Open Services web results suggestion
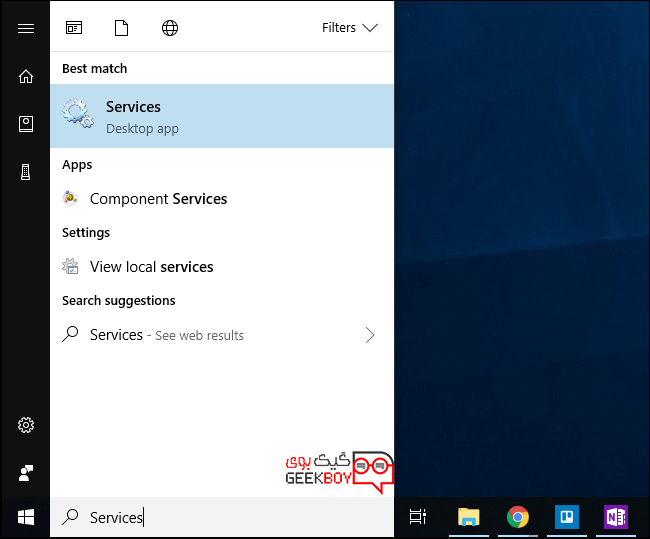650x539 pixels. [222, 335]
